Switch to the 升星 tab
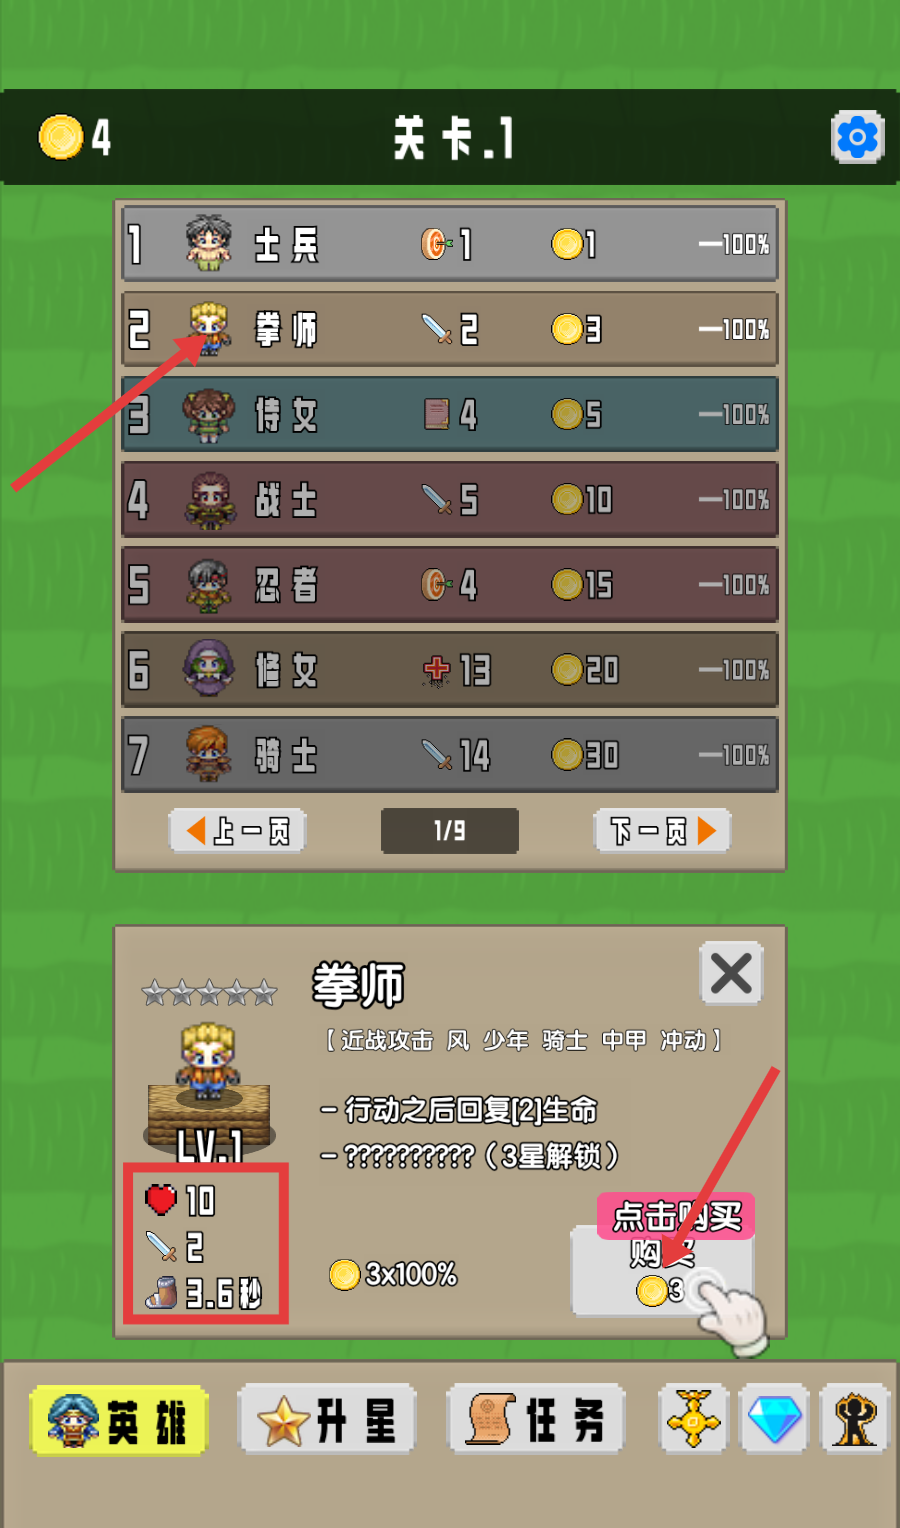 (x=327, y=1420)
